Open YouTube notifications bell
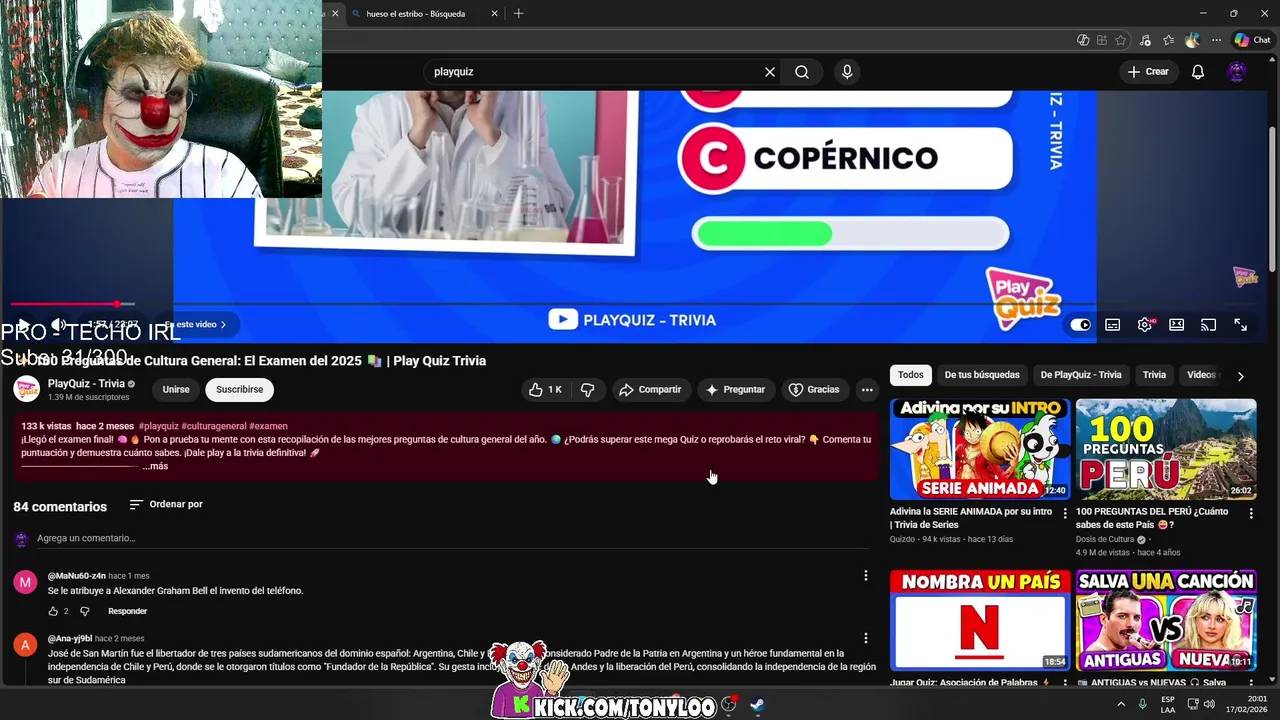 (1198, 72)
